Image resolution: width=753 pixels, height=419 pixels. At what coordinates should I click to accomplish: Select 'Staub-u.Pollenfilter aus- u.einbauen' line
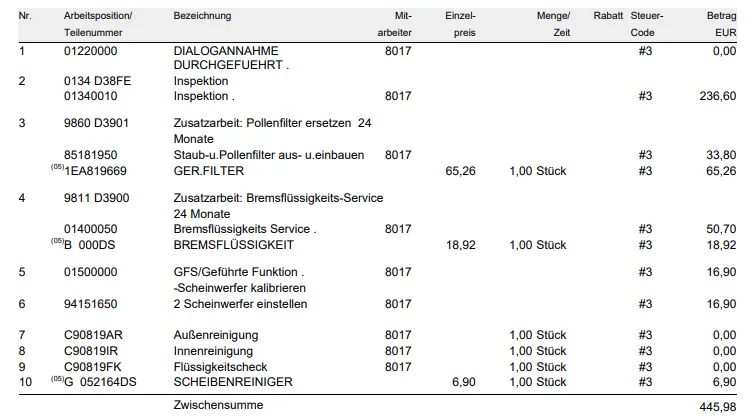click(x=269, y=155)
